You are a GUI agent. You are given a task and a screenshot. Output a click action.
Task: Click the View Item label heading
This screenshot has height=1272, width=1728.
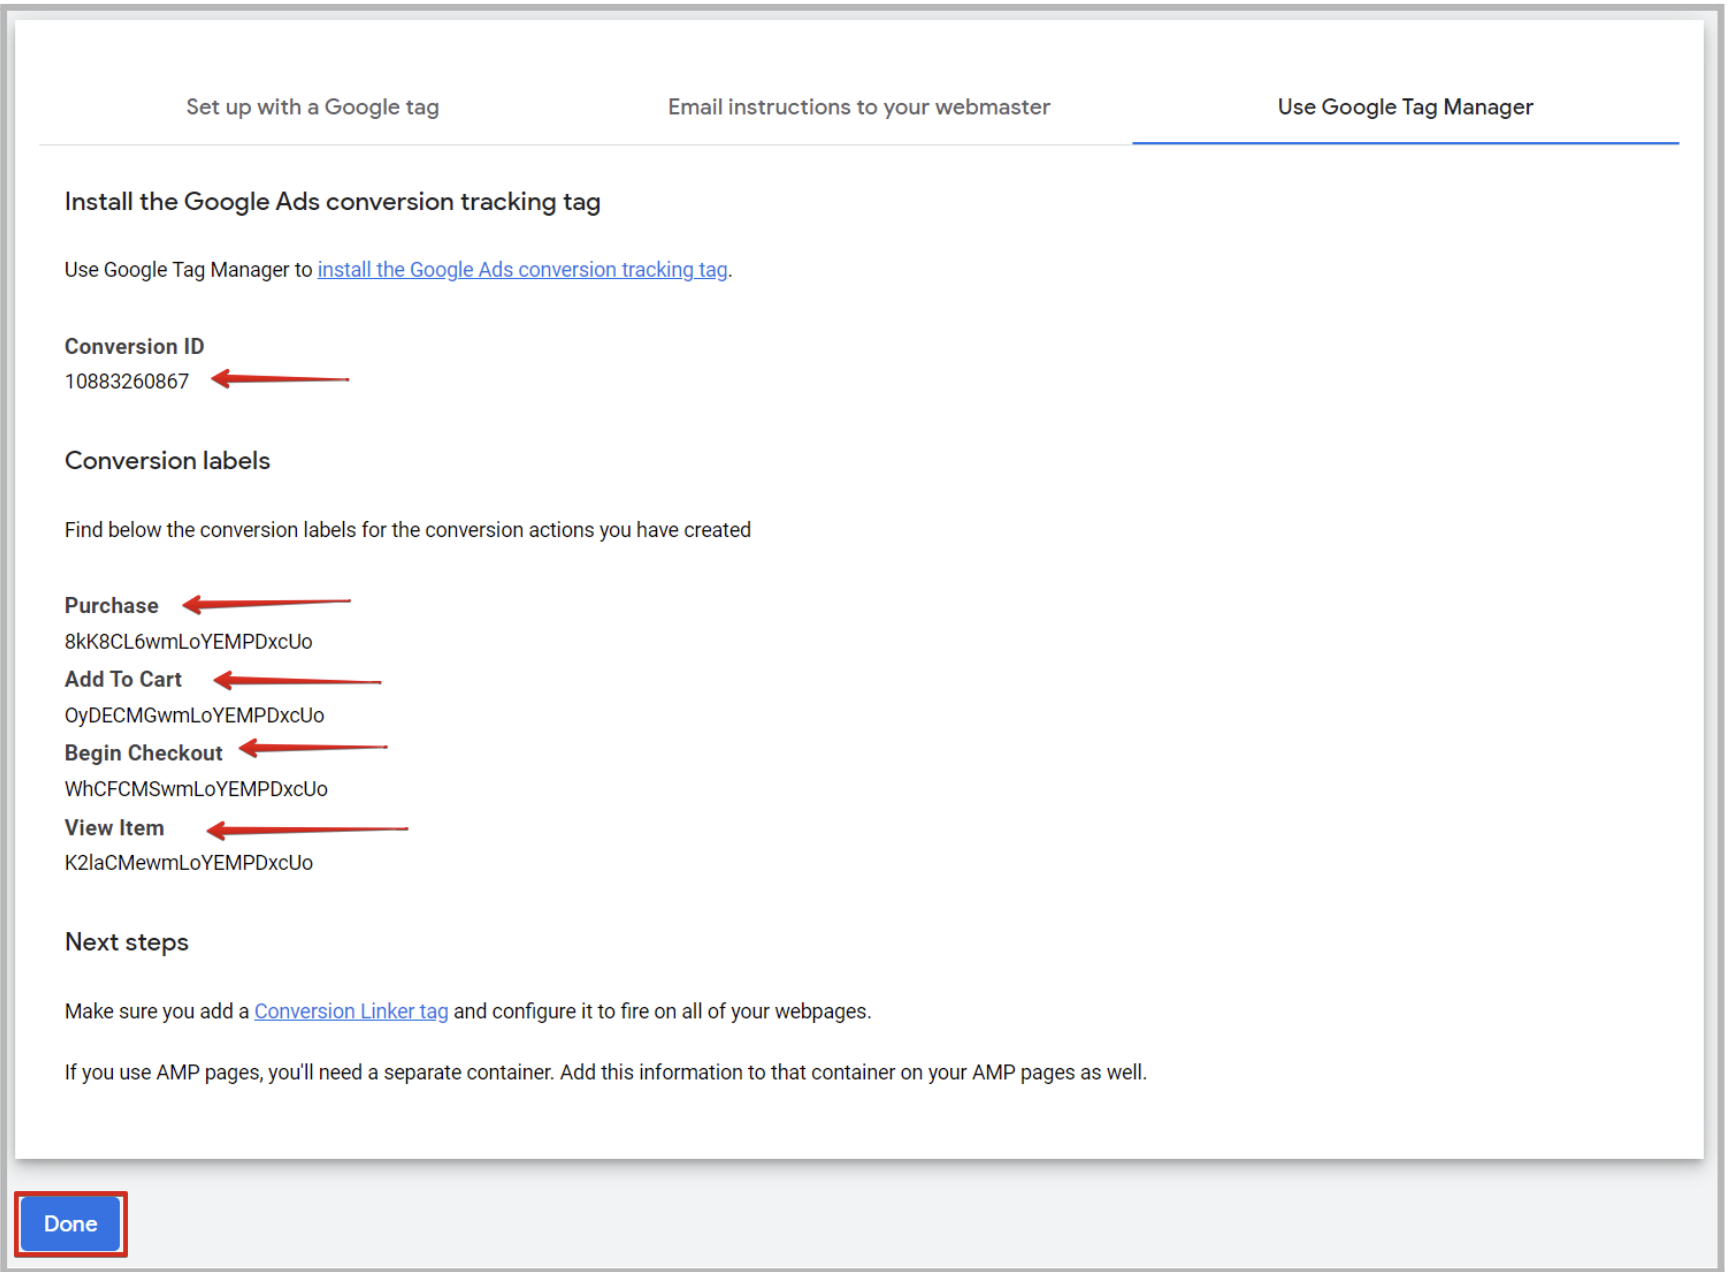tap(115, 827)
